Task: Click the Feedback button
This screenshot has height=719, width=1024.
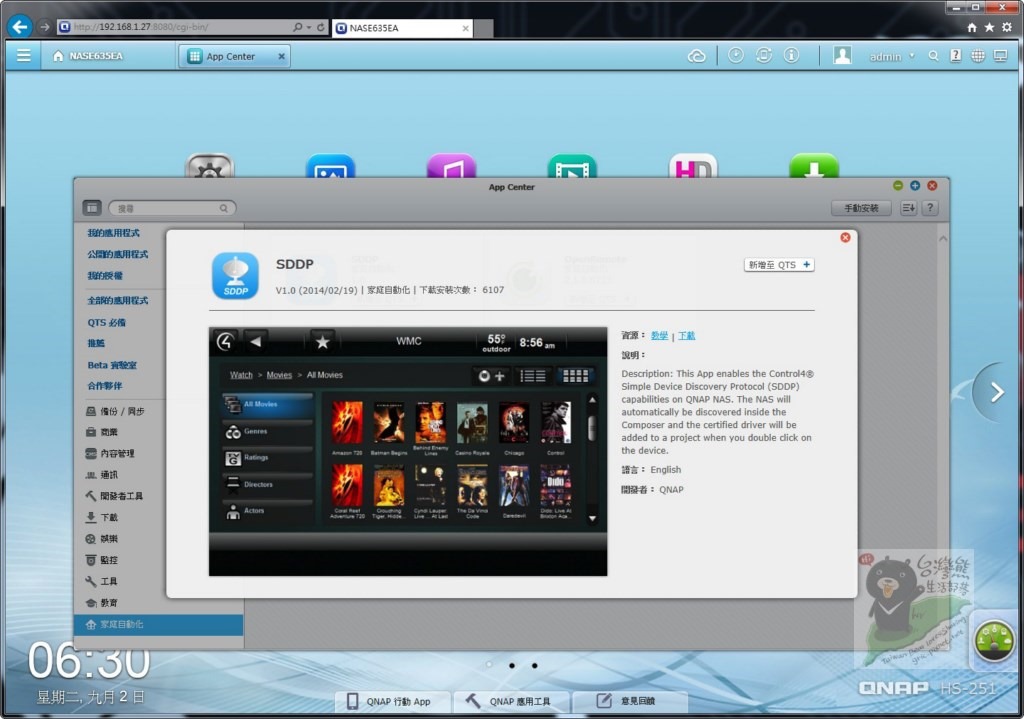Action: 630,701
